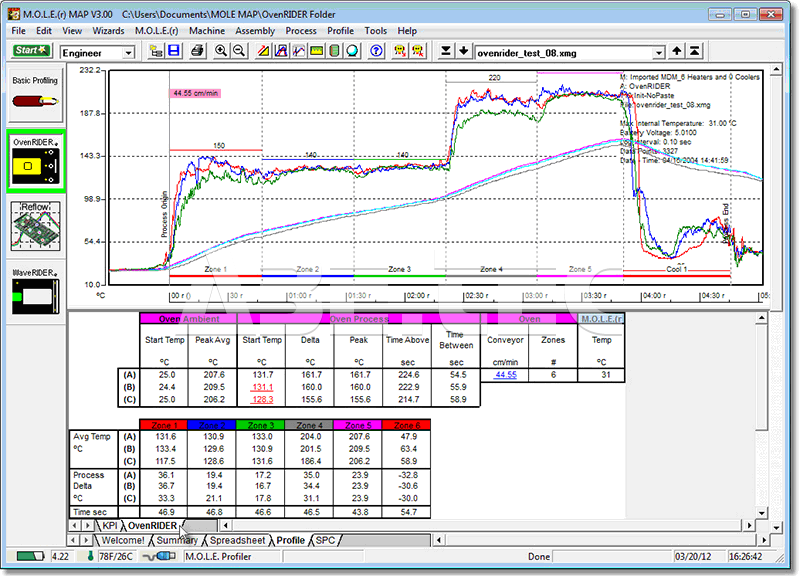The image size is (800, 578).
Task: Switch to the Spreadsheet tab
Action: tap(237, 540)
